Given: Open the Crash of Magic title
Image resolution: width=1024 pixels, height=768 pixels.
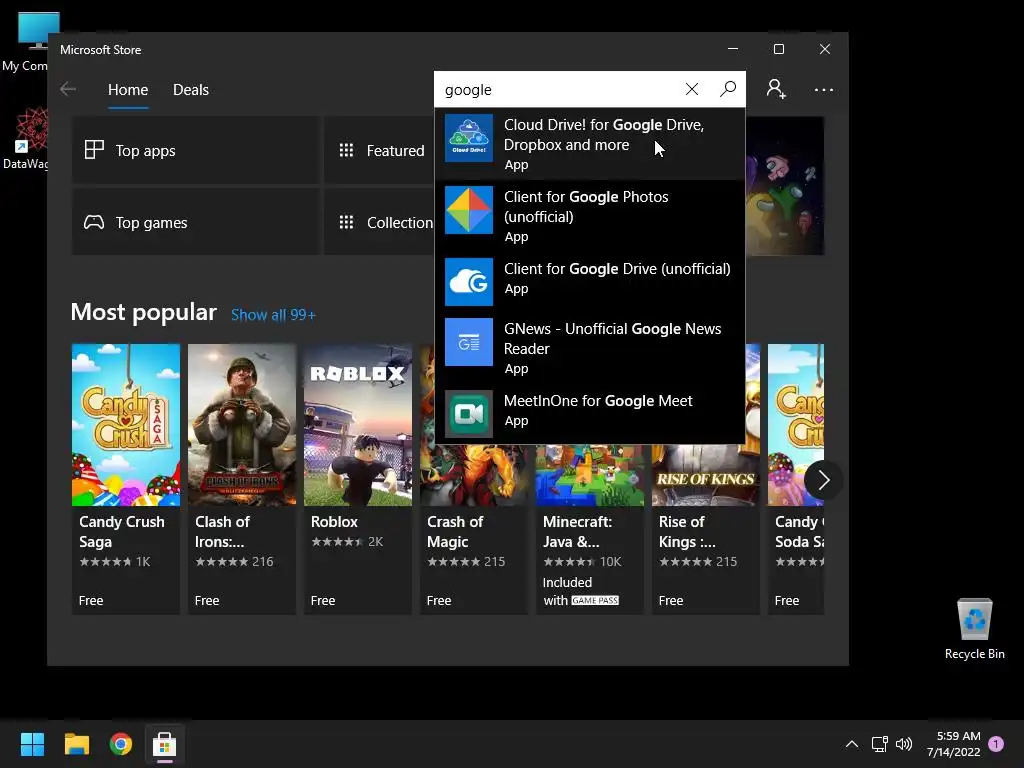Looking at the screenshot, I should [455, 532].
